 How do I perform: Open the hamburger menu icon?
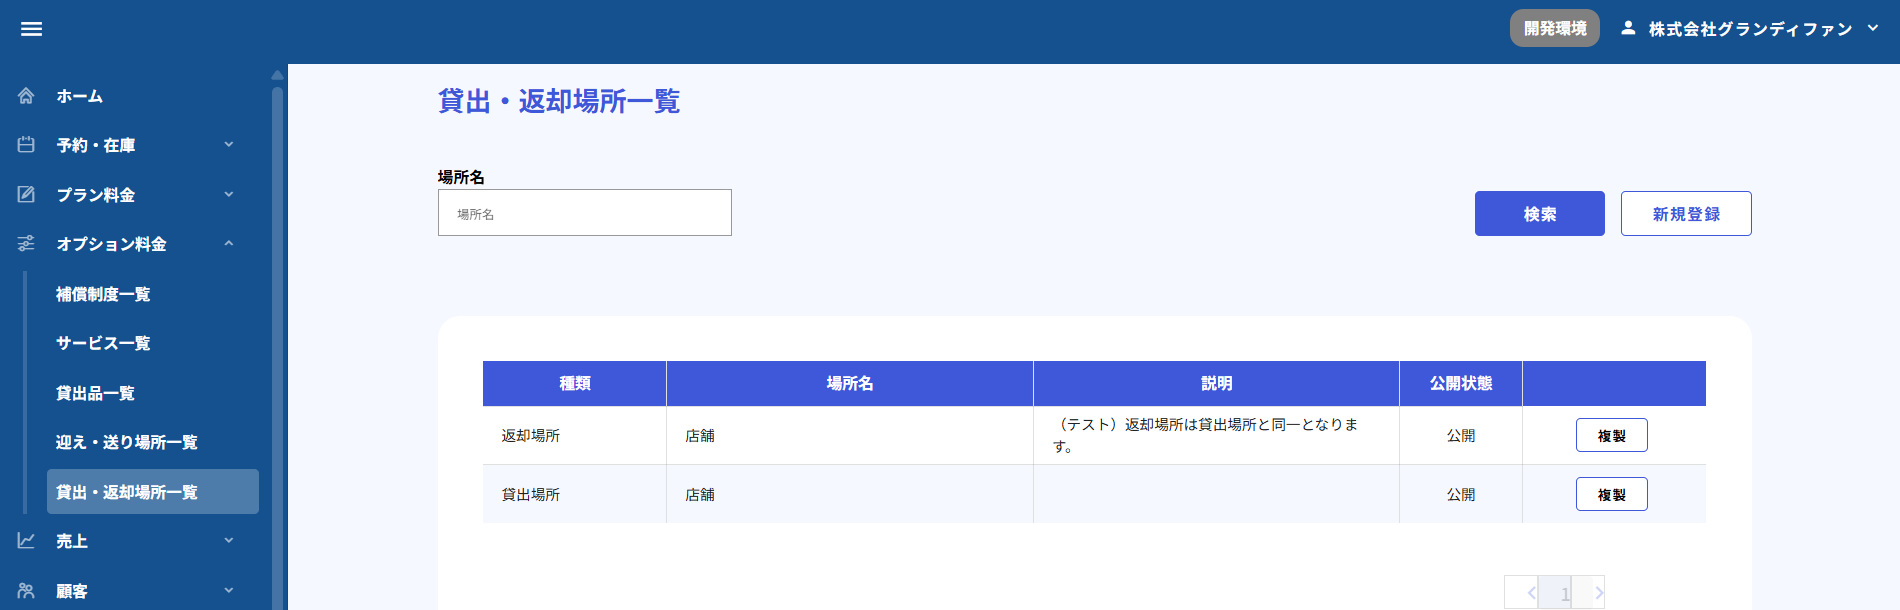pyautogui.click(x=31, y=29)
